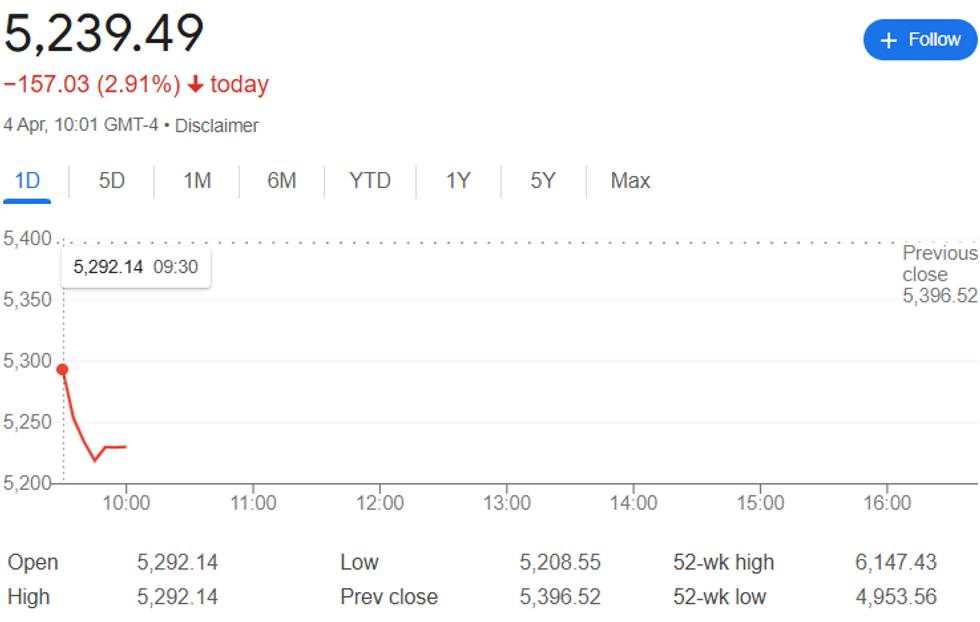Click the 5,292.14 09:30 chart tooltip
The image size is (980, 622).
[x=136, y=267]
